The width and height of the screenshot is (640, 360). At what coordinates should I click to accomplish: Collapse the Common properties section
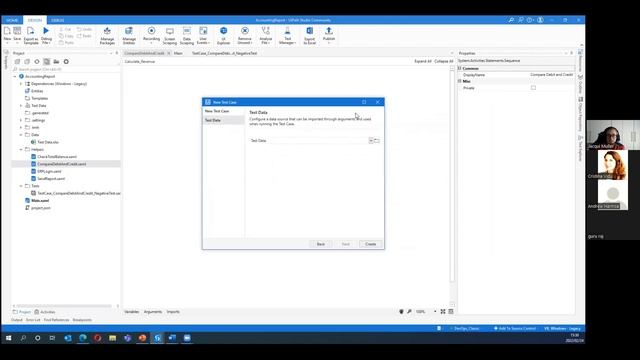pos(460,68)
